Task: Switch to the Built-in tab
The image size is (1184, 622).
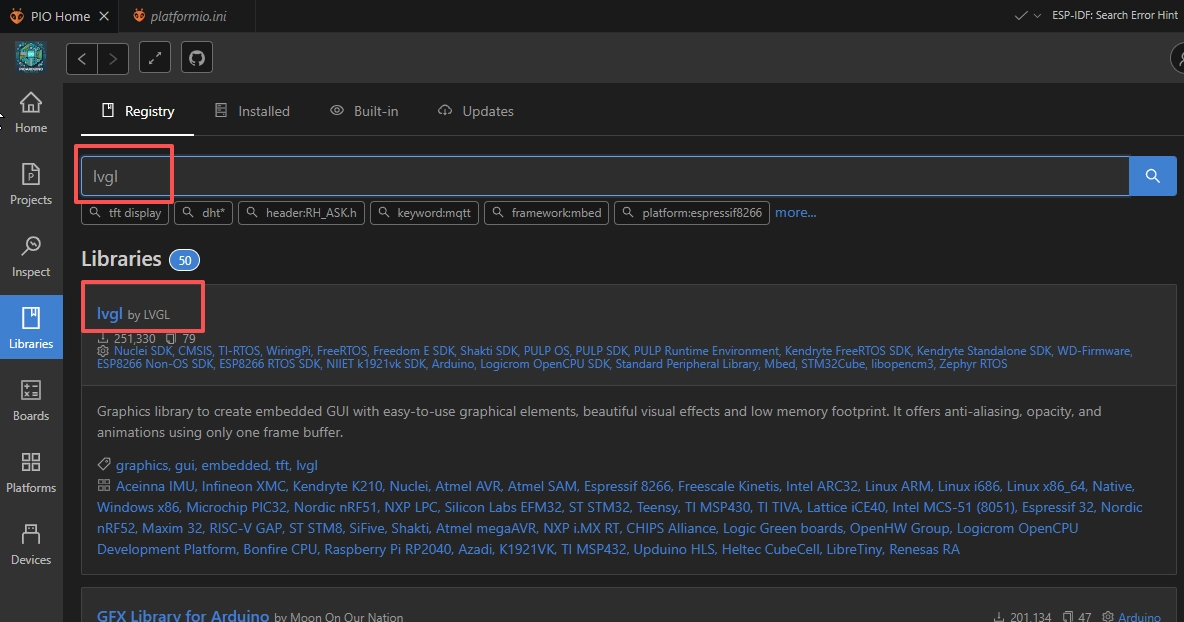Action: point(364,111)
